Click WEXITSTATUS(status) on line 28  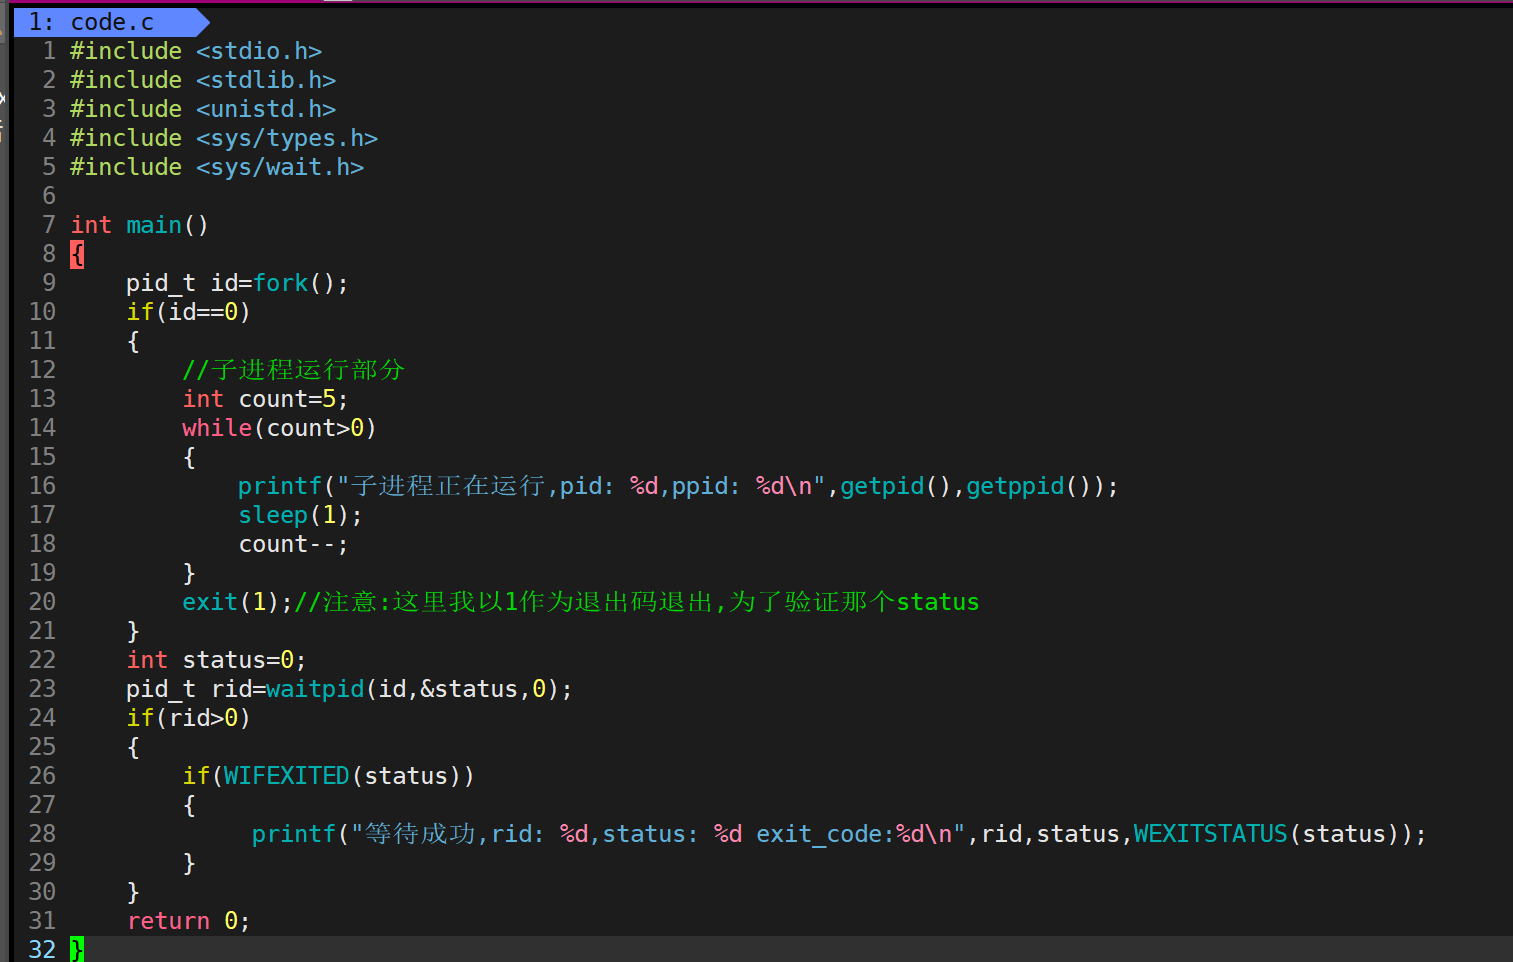click(1272, 834)
